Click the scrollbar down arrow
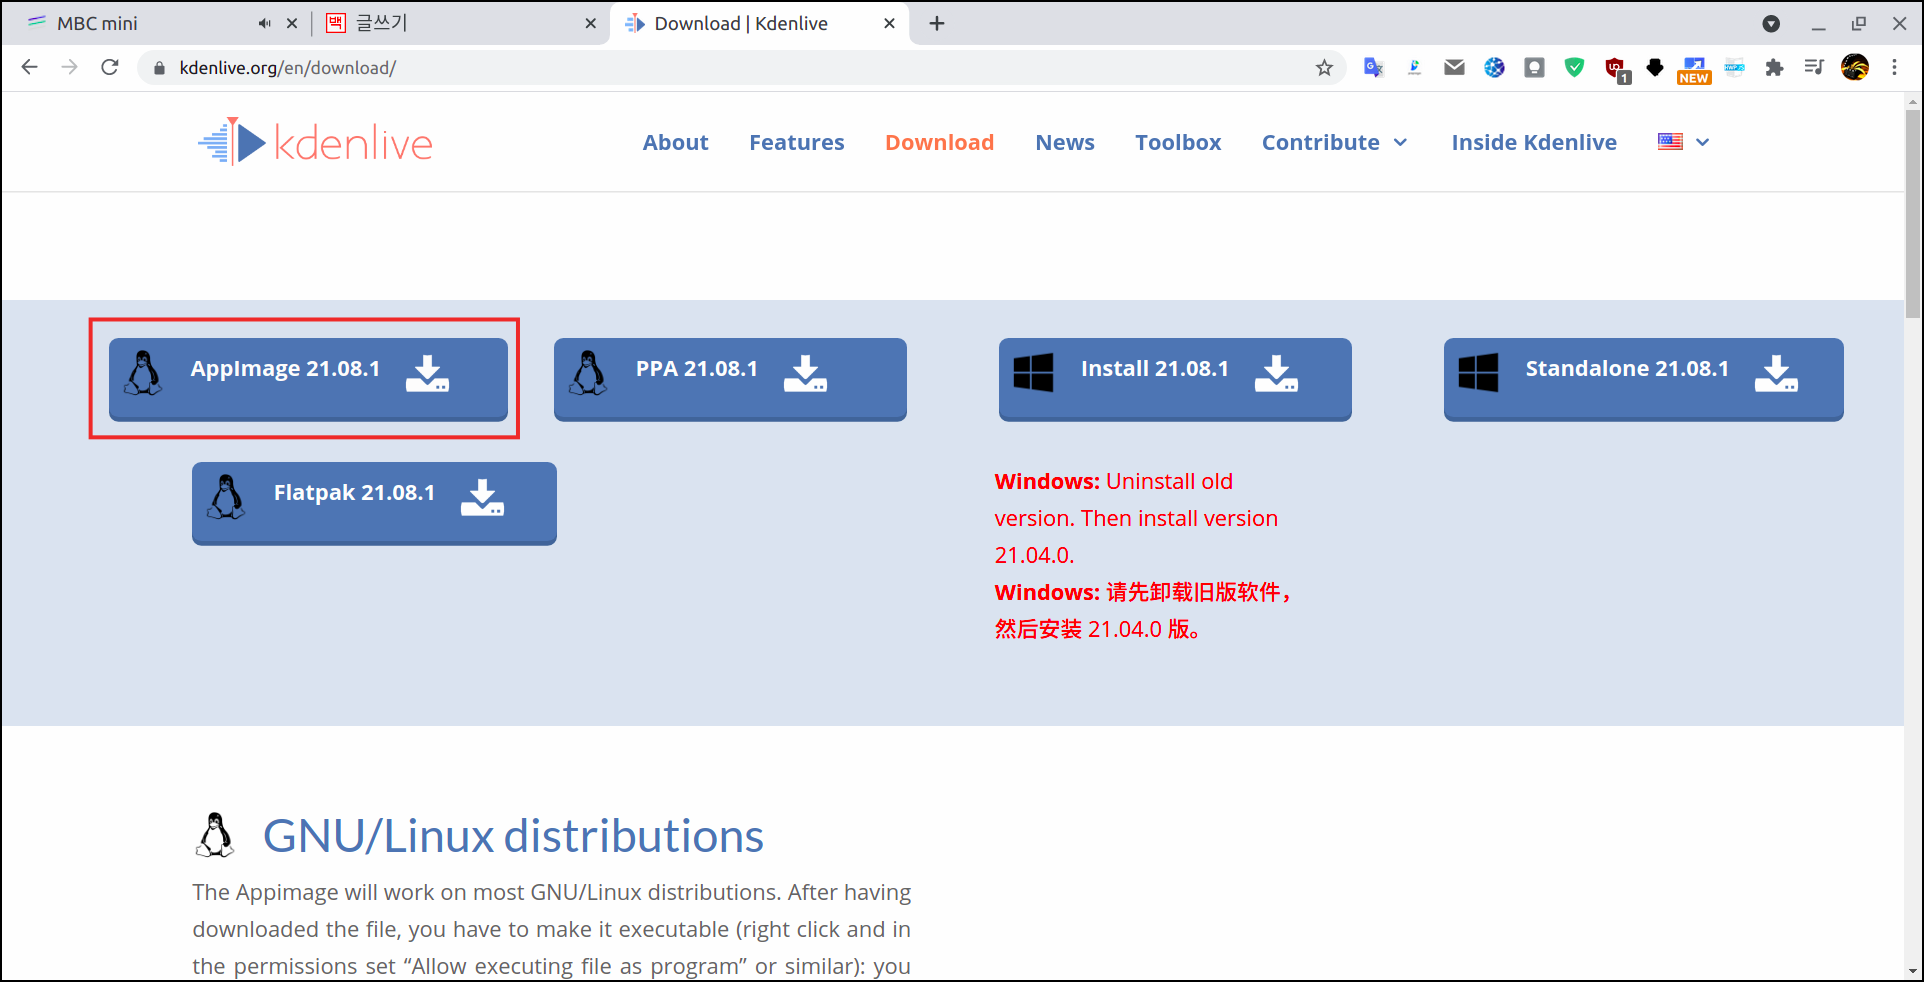The height and width of the screenshot is (982, 1924). click(1913, 971)
